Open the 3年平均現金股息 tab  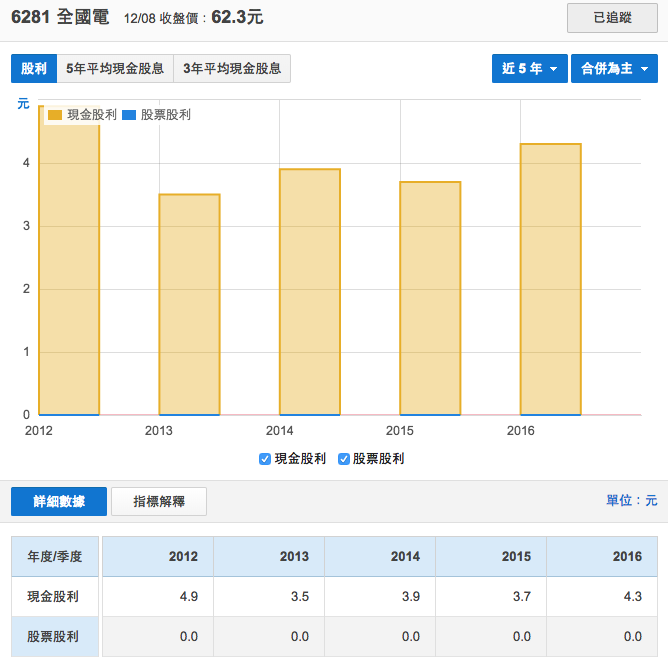pos(232,69)
